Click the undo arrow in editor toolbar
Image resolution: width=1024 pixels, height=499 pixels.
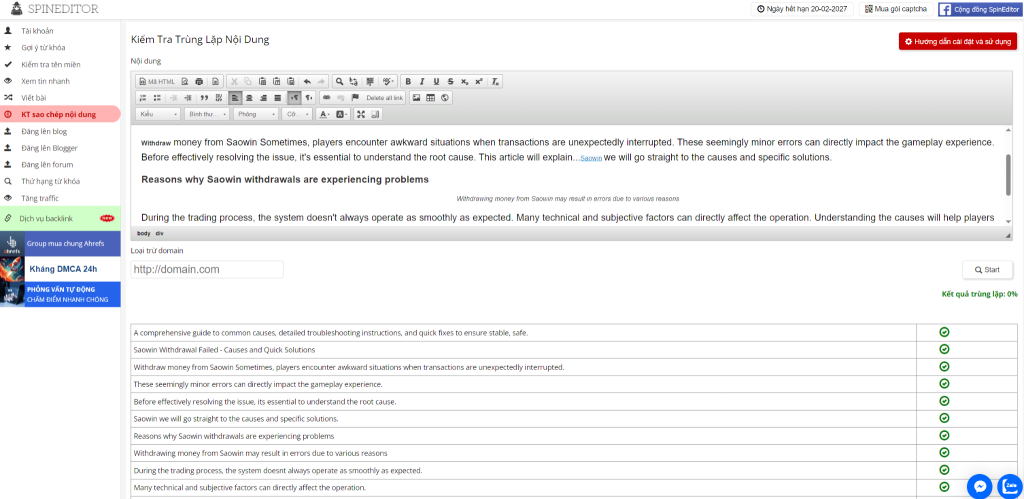tap(307, 81)
